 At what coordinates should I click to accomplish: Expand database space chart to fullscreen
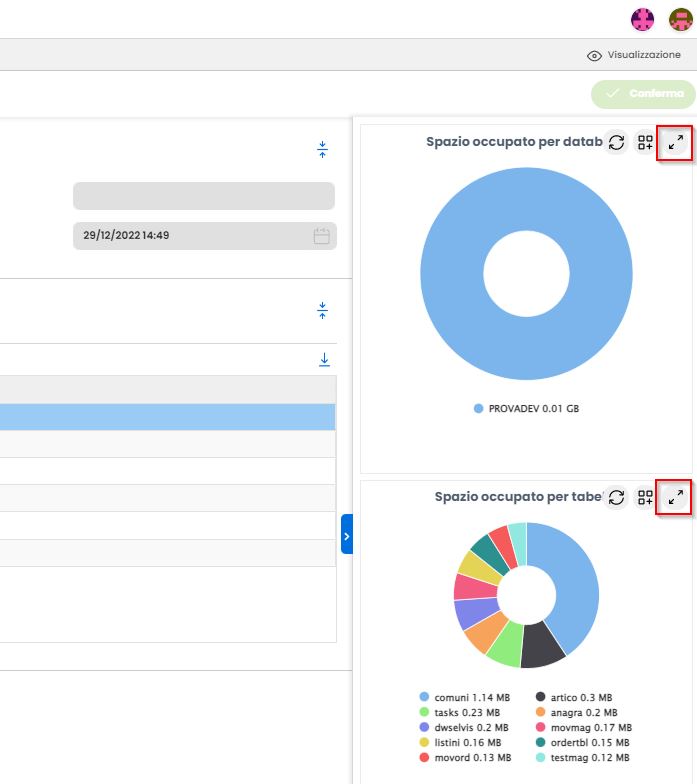click(x=676, y=142)
